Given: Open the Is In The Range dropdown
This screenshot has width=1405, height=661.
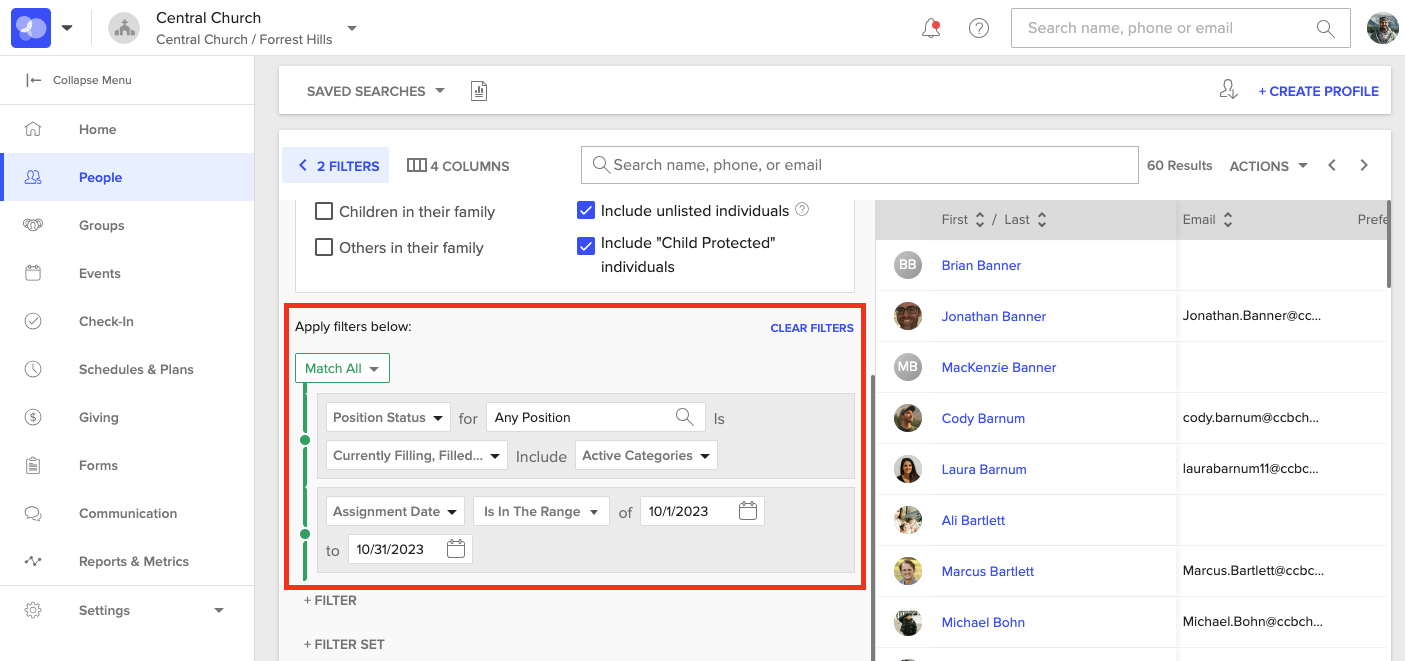Looking at the screenshot, I should coord(541,510).
